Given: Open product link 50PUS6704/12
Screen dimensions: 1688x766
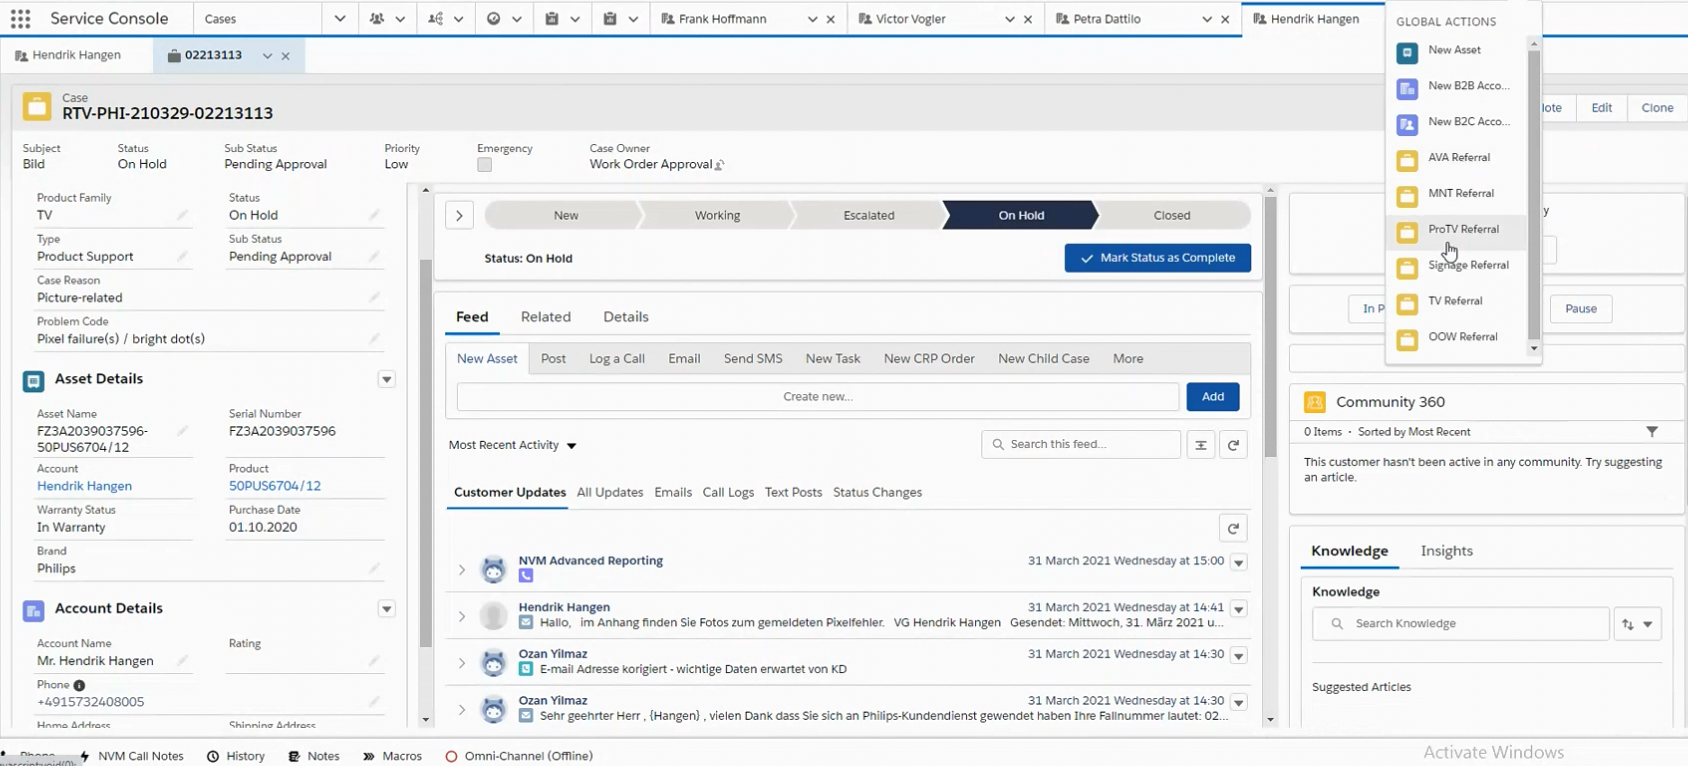Looking at the screenshot, I should [x=275, y=486].
